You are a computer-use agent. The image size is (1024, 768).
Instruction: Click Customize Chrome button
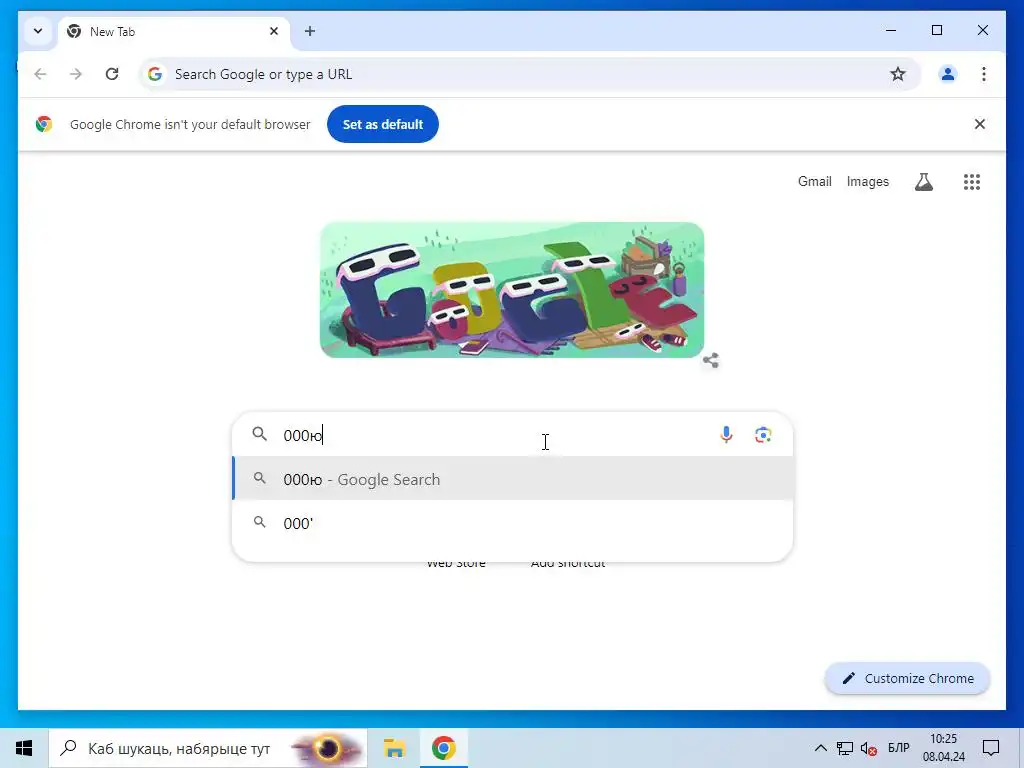point(908,679)
